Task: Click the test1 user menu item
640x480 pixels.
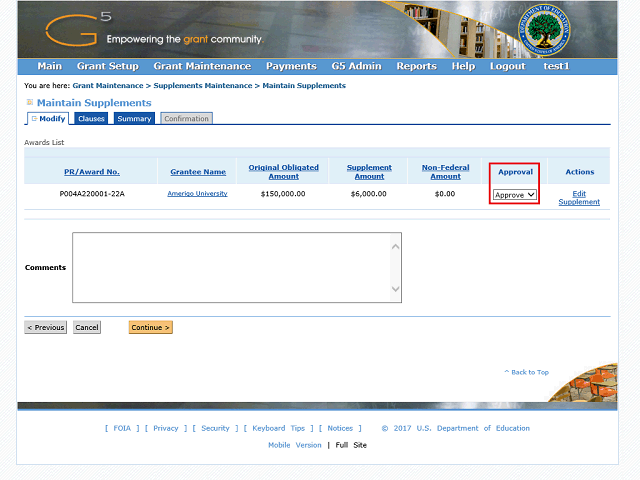Action: pyautogui.click(x=556, y=66)
